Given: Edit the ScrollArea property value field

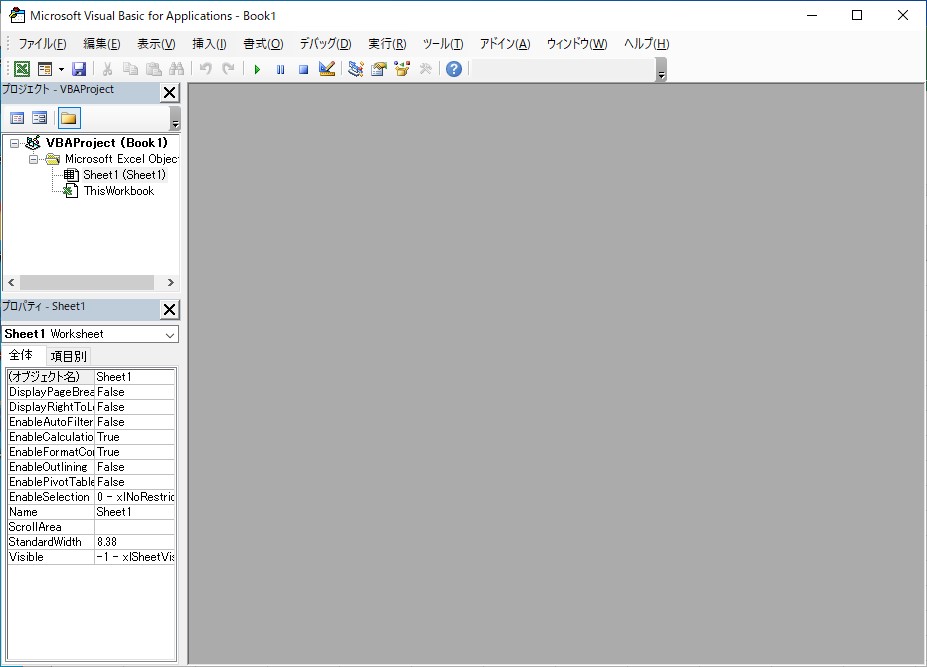Looking at the screenshot, I should (135, 526).
